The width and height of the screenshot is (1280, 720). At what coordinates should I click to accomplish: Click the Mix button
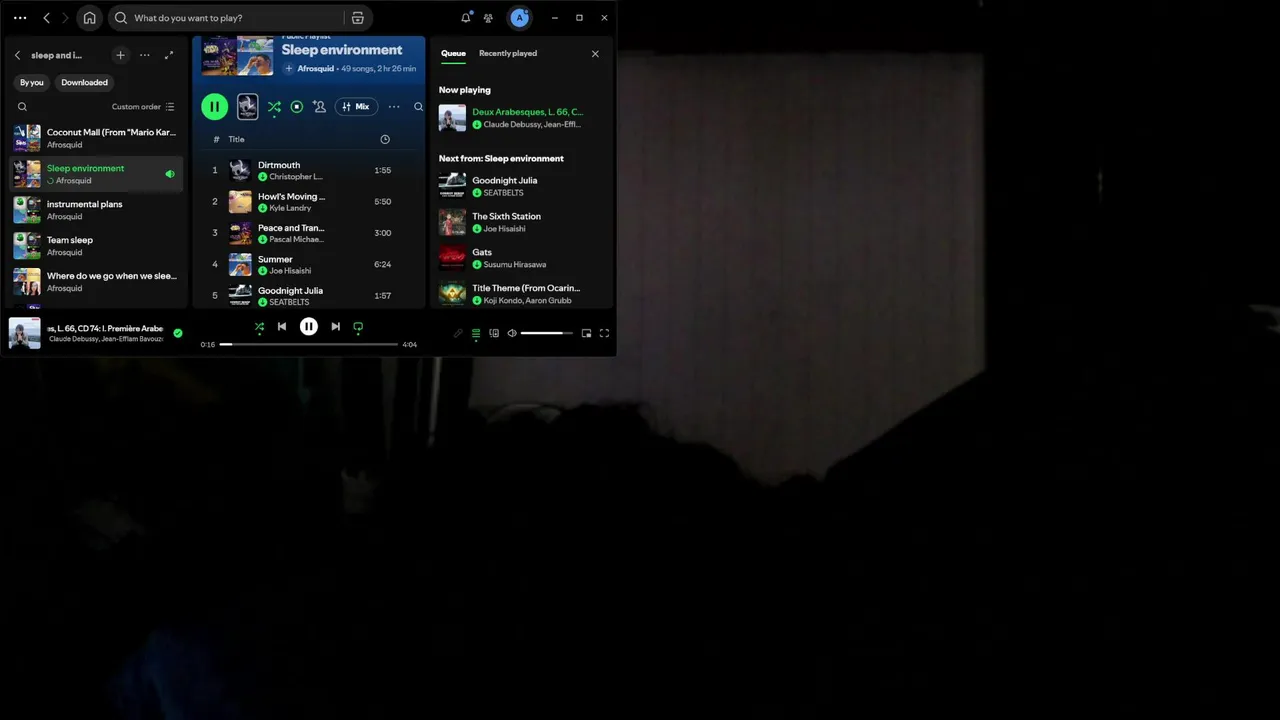[356, 107]
